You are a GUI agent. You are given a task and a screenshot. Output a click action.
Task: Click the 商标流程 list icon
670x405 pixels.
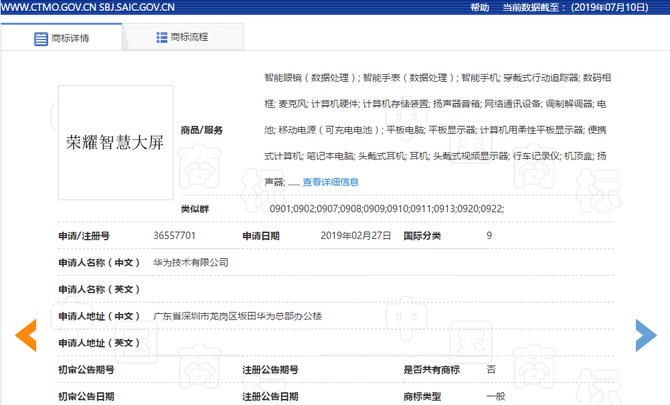coord(162,38)
